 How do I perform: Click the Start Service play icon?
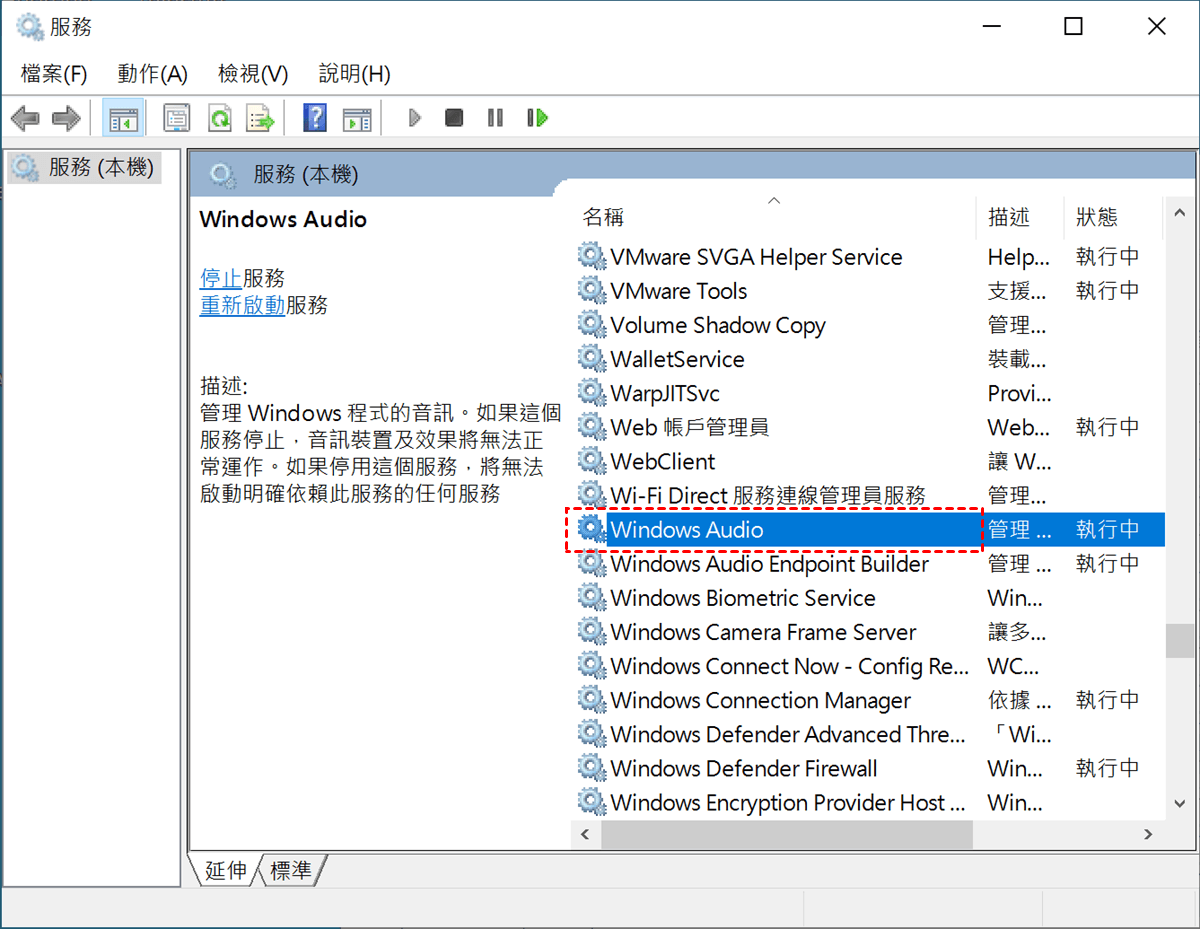415,118
